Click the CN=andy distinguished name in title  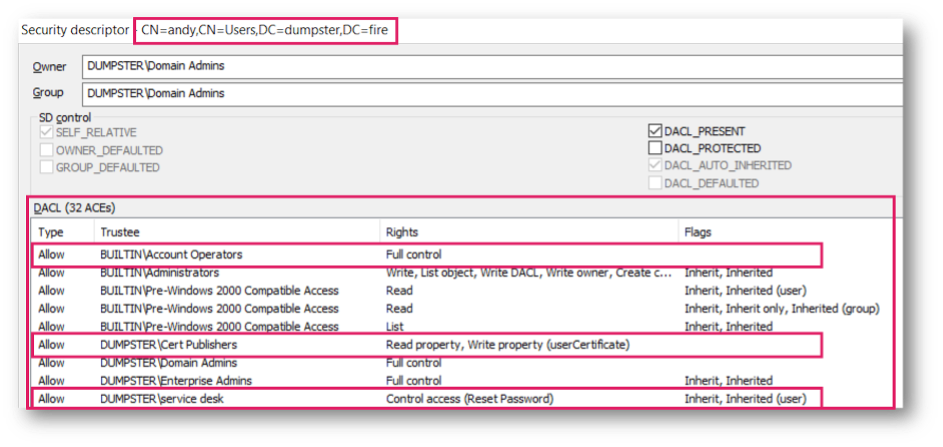[x=265, y=30]
